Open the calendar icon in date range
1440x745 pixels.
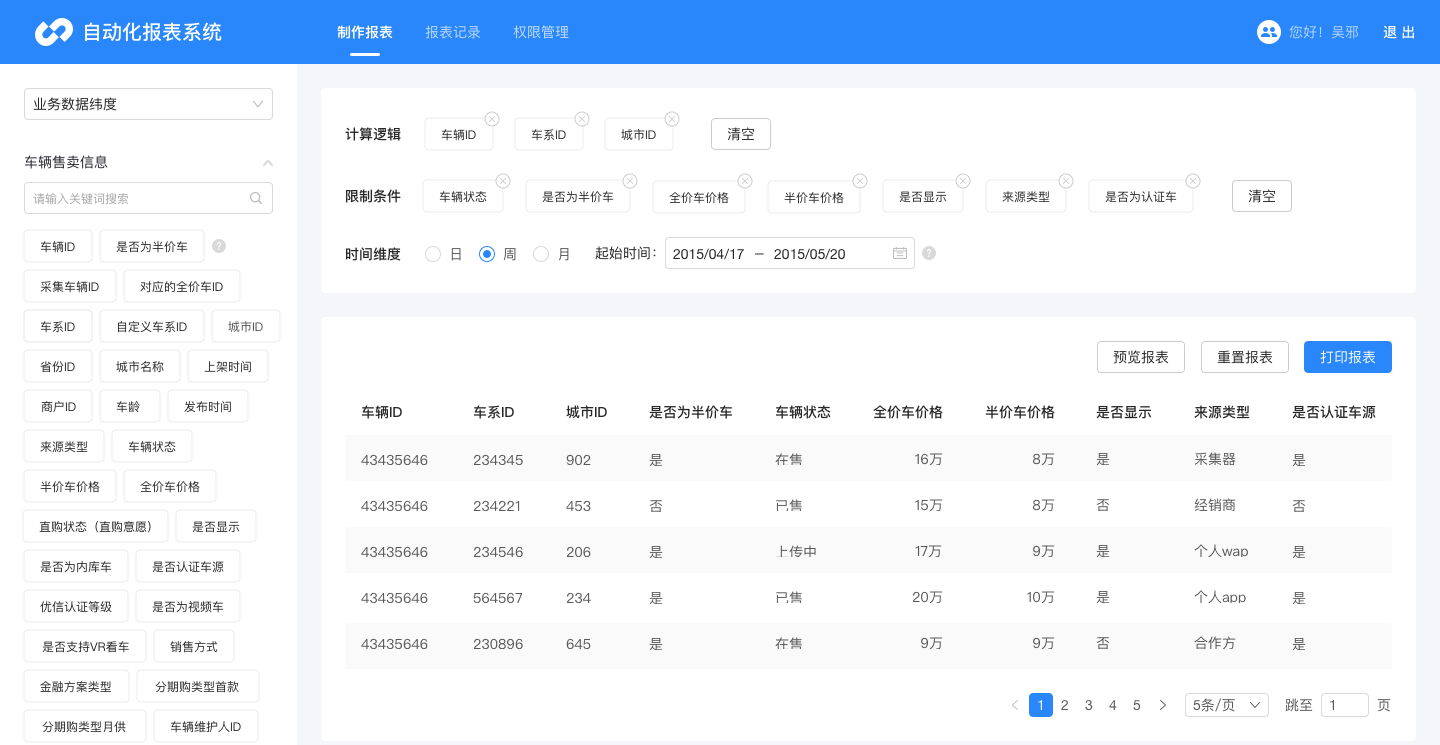[900, 254]
